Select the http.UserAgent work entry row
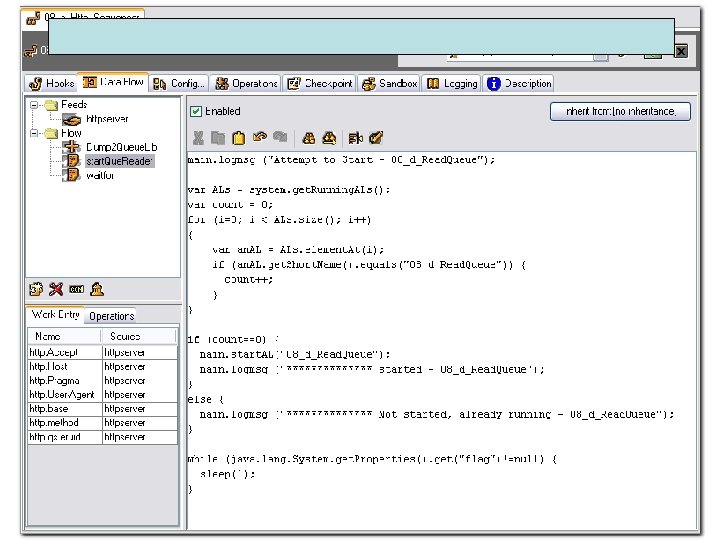This screenshot has height=540, width=720. (102, 394)
